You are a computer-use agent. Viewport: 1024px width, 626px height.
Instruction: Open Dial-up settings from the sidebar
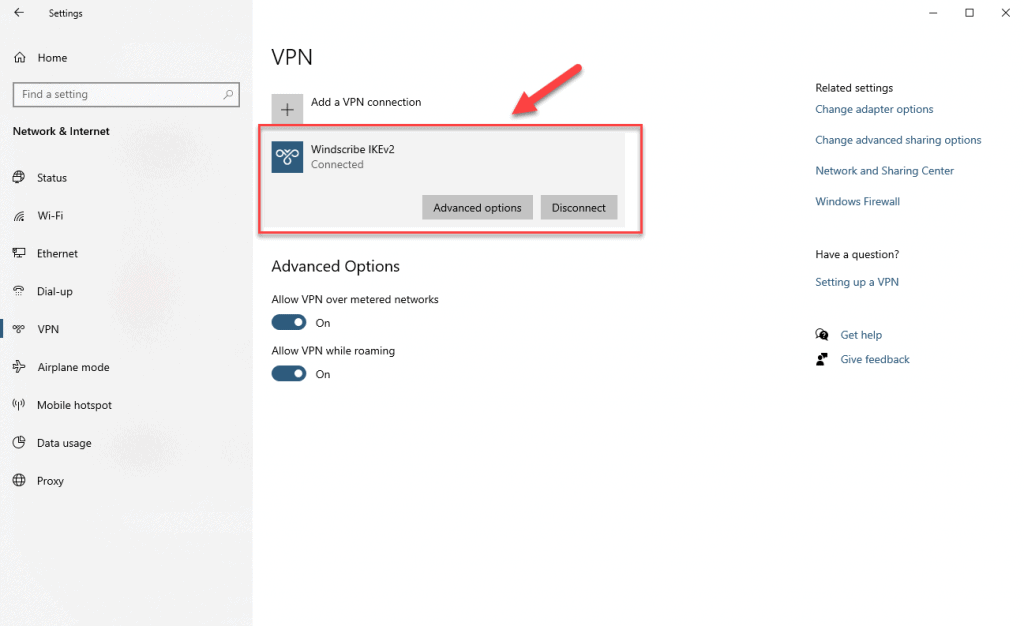21,291
